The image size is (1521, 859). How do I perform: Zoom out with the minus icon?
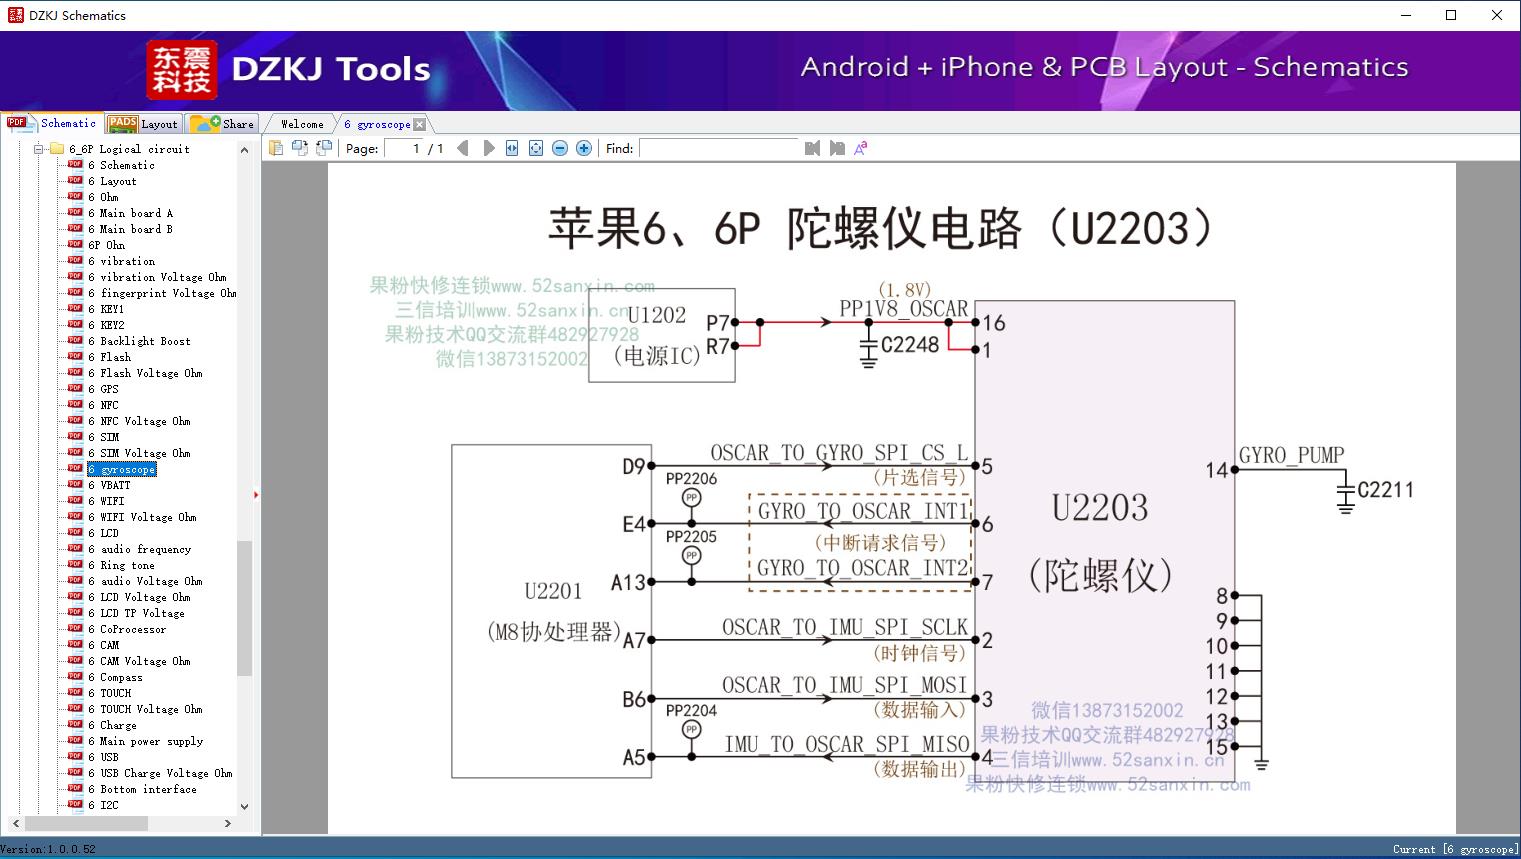[x=560, y=148]
